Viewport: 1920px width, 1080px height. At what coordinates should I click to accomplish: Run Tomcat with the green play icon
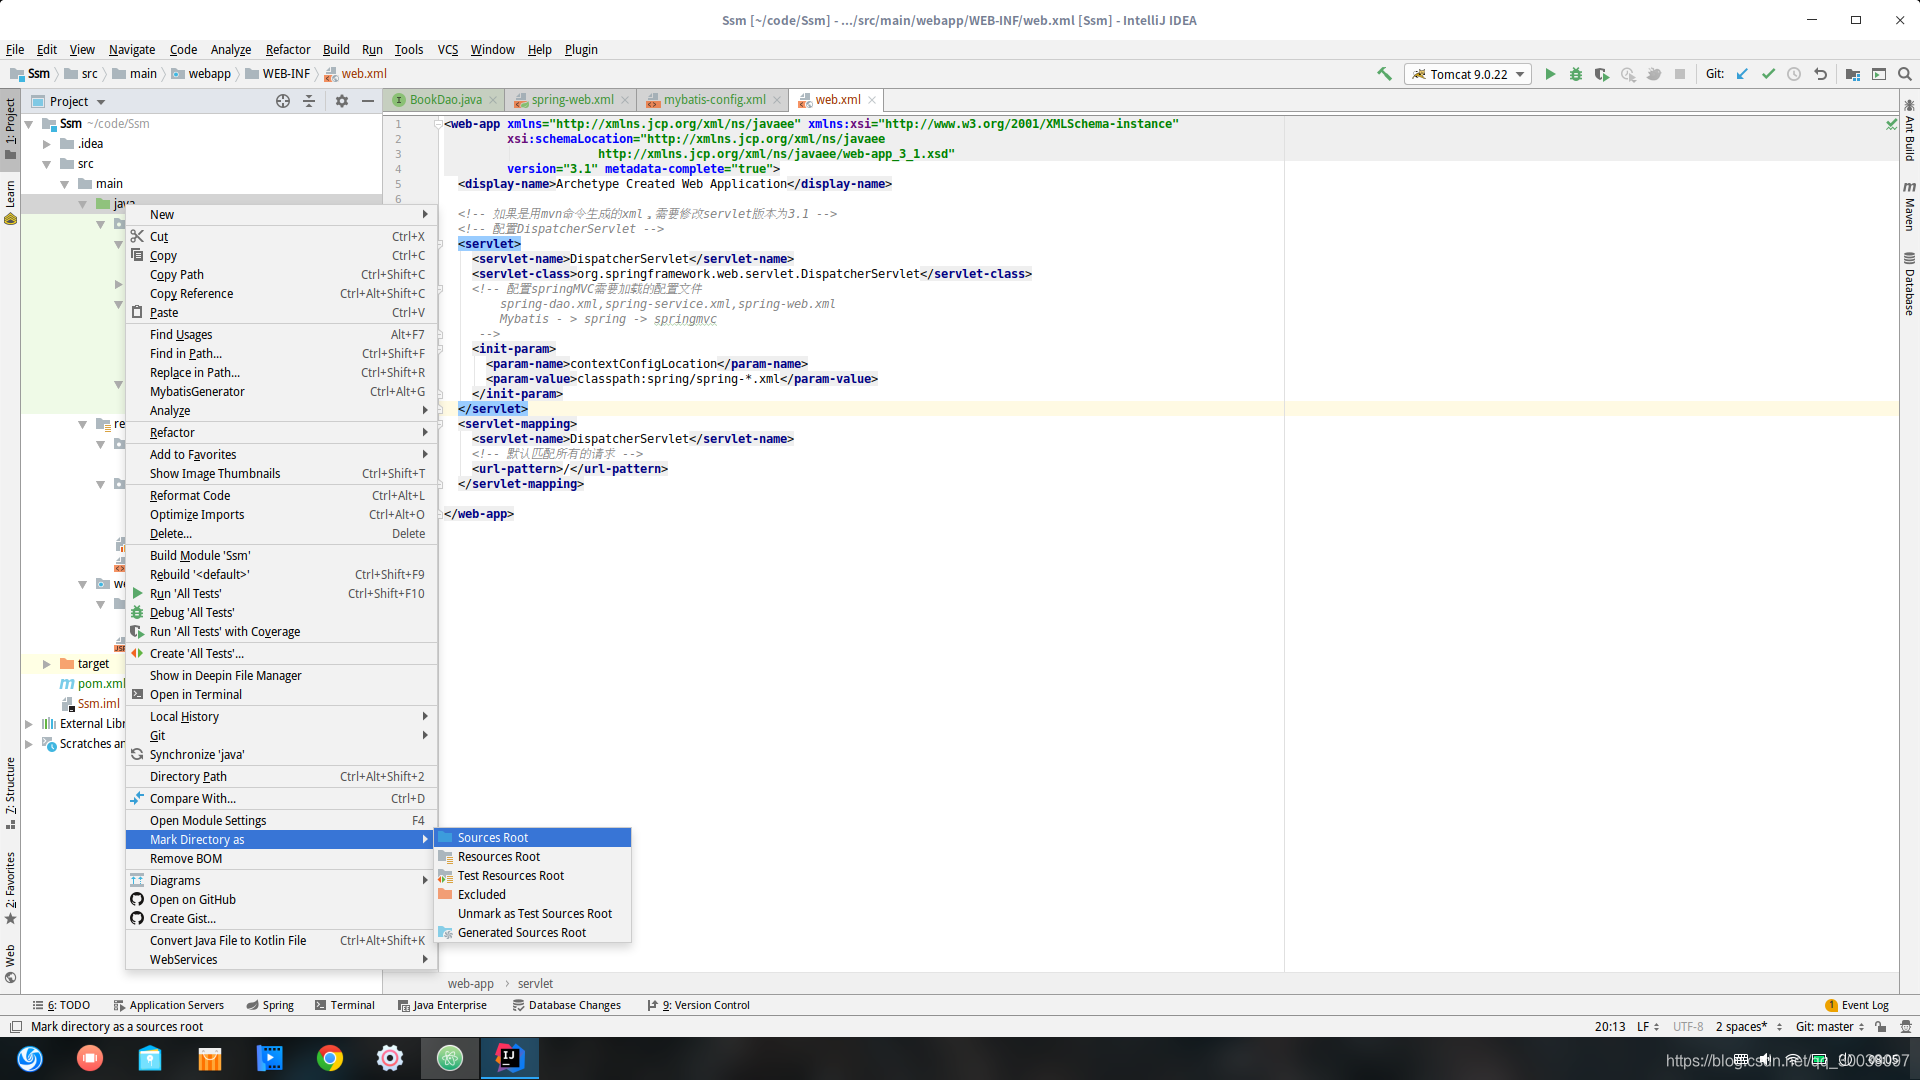tap(1550, 74)
